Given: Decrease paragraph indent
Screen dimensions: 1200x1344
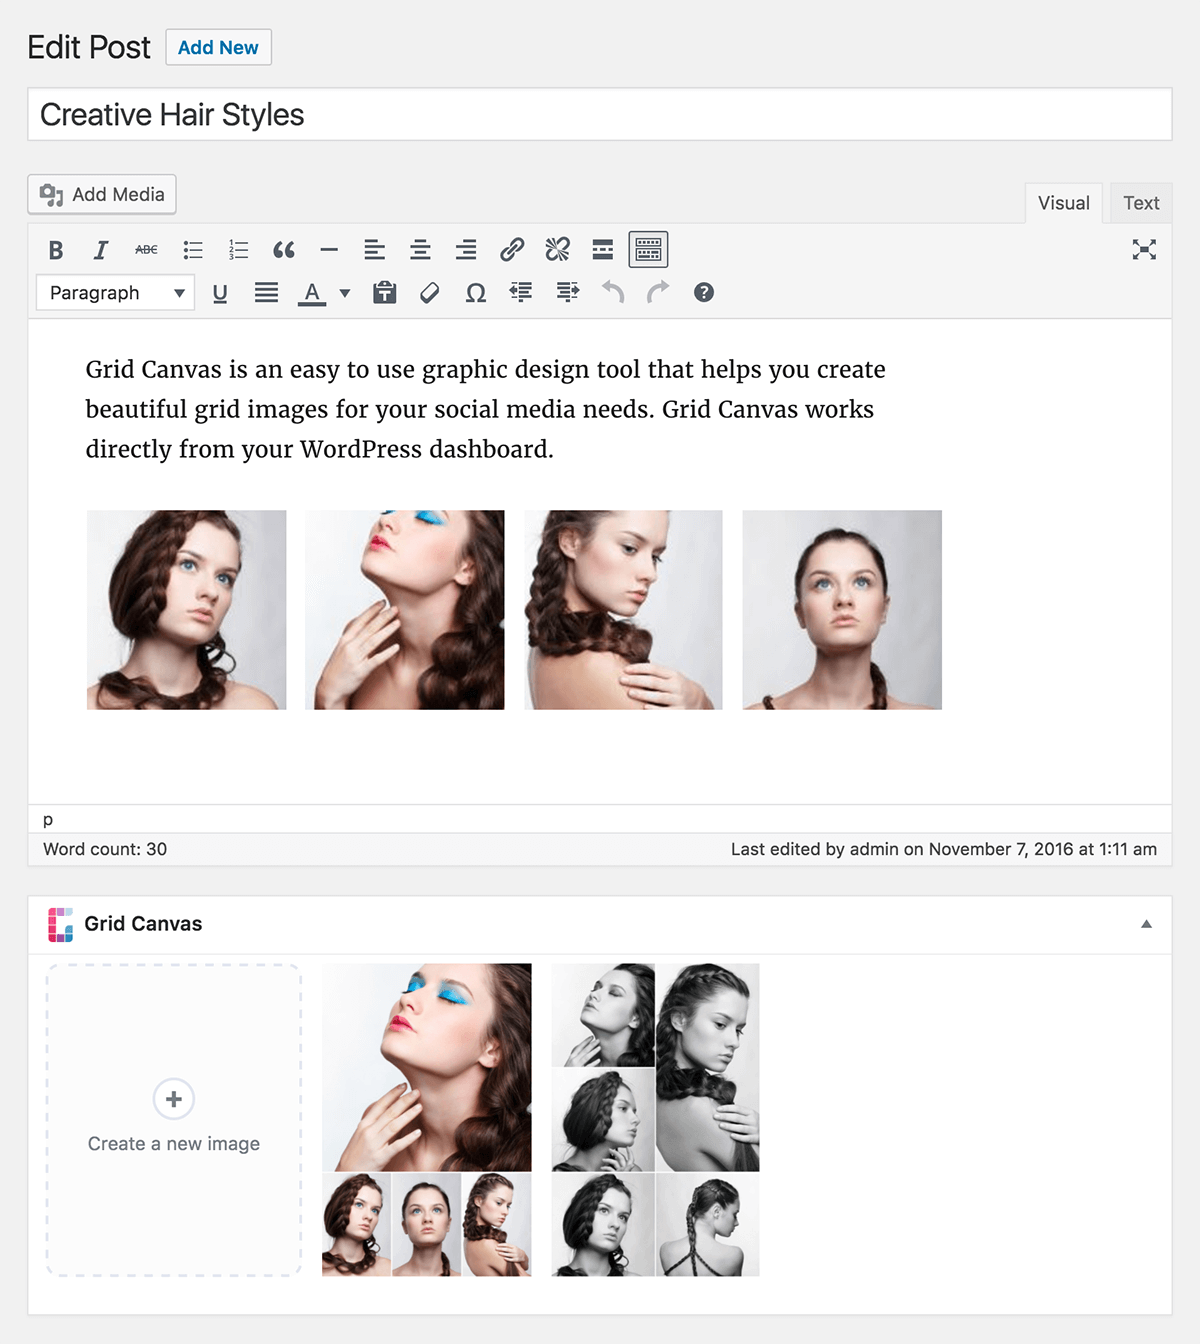Looking at the screenshot, I should point(521,293).
